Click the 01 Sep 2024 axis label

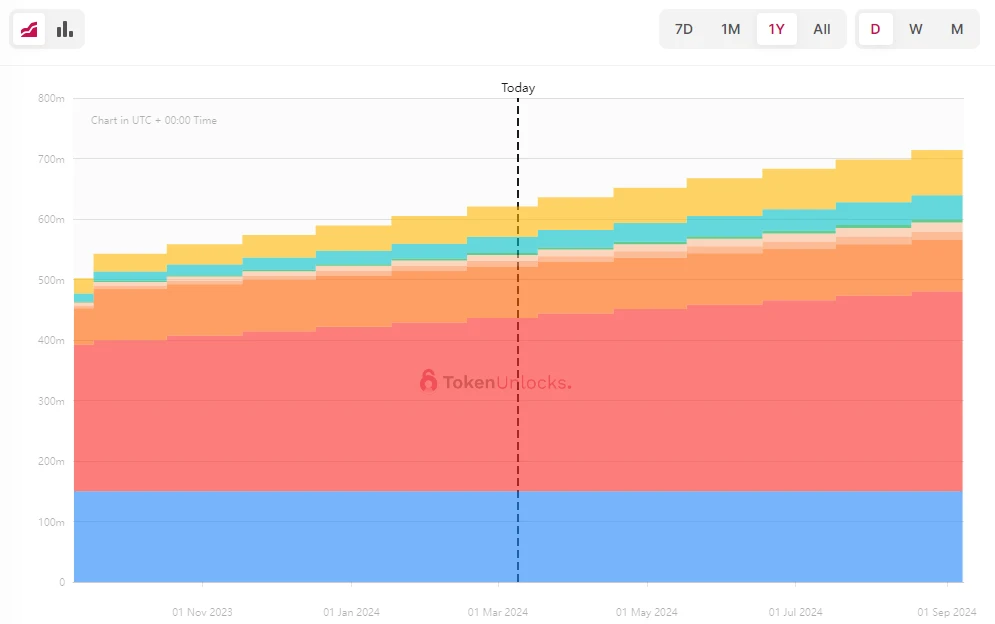tap(946, 612)
